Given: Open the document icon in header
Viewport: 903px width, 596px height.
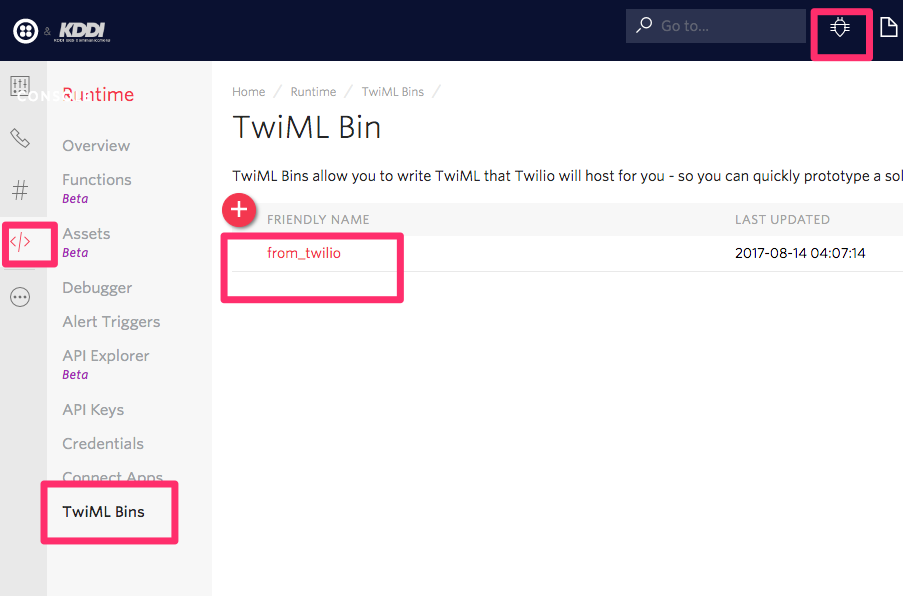Looking at the screenshot, I should point(889,26).
